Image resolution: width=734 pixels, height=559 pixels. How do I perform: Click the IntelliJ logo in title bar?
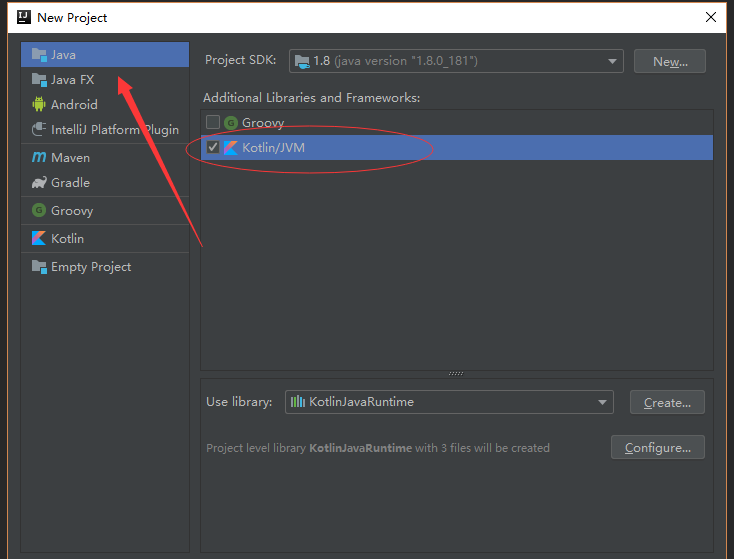tap(23, 17)
